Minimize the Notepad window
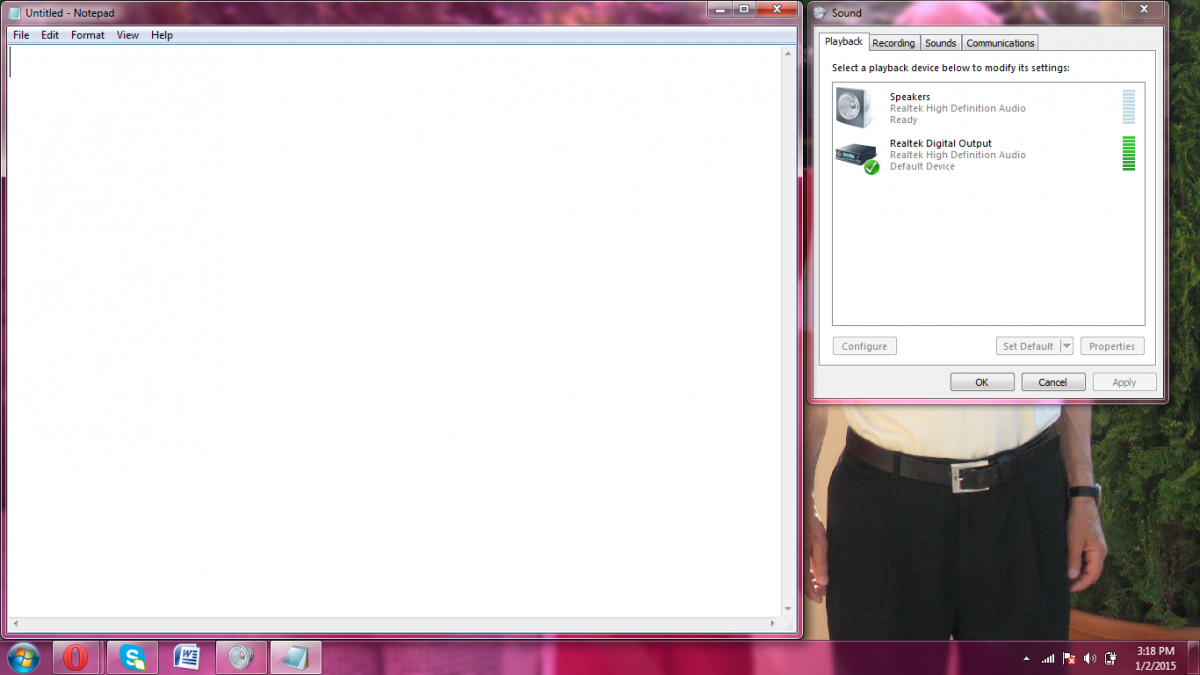1200x675 pixels. 720,9
